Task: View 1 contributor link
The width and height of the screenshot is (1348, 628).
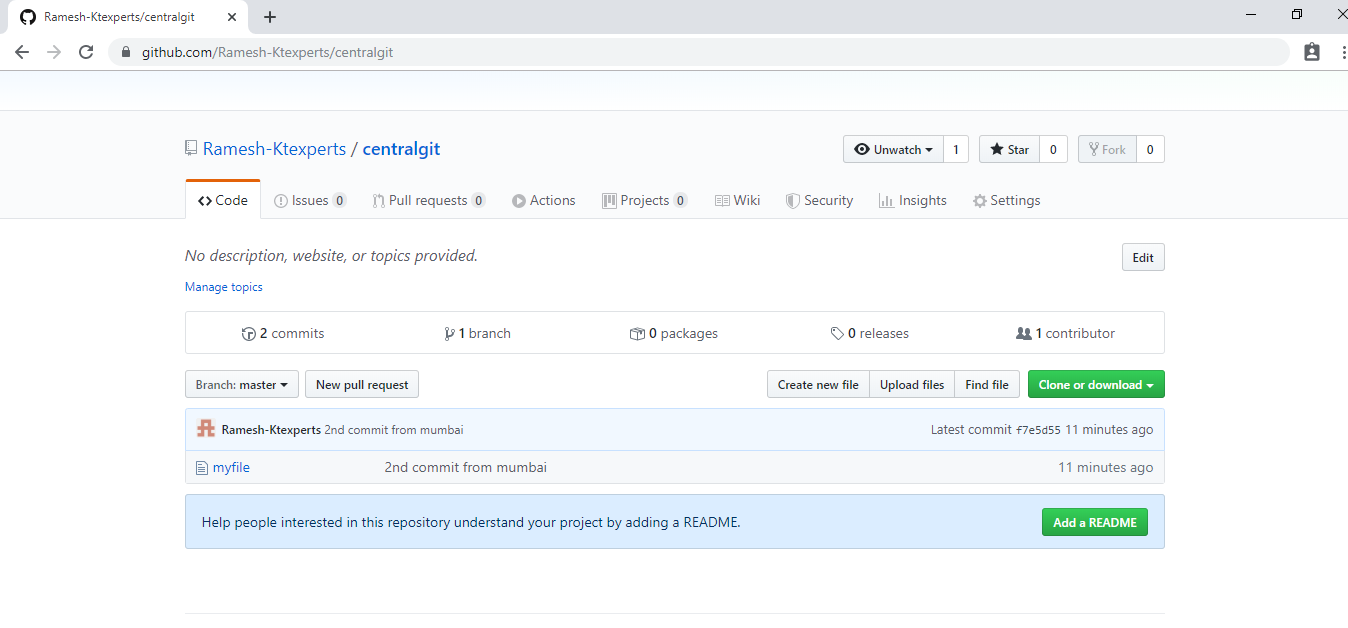Action: pyautogui.click(x=1066, y=334)
